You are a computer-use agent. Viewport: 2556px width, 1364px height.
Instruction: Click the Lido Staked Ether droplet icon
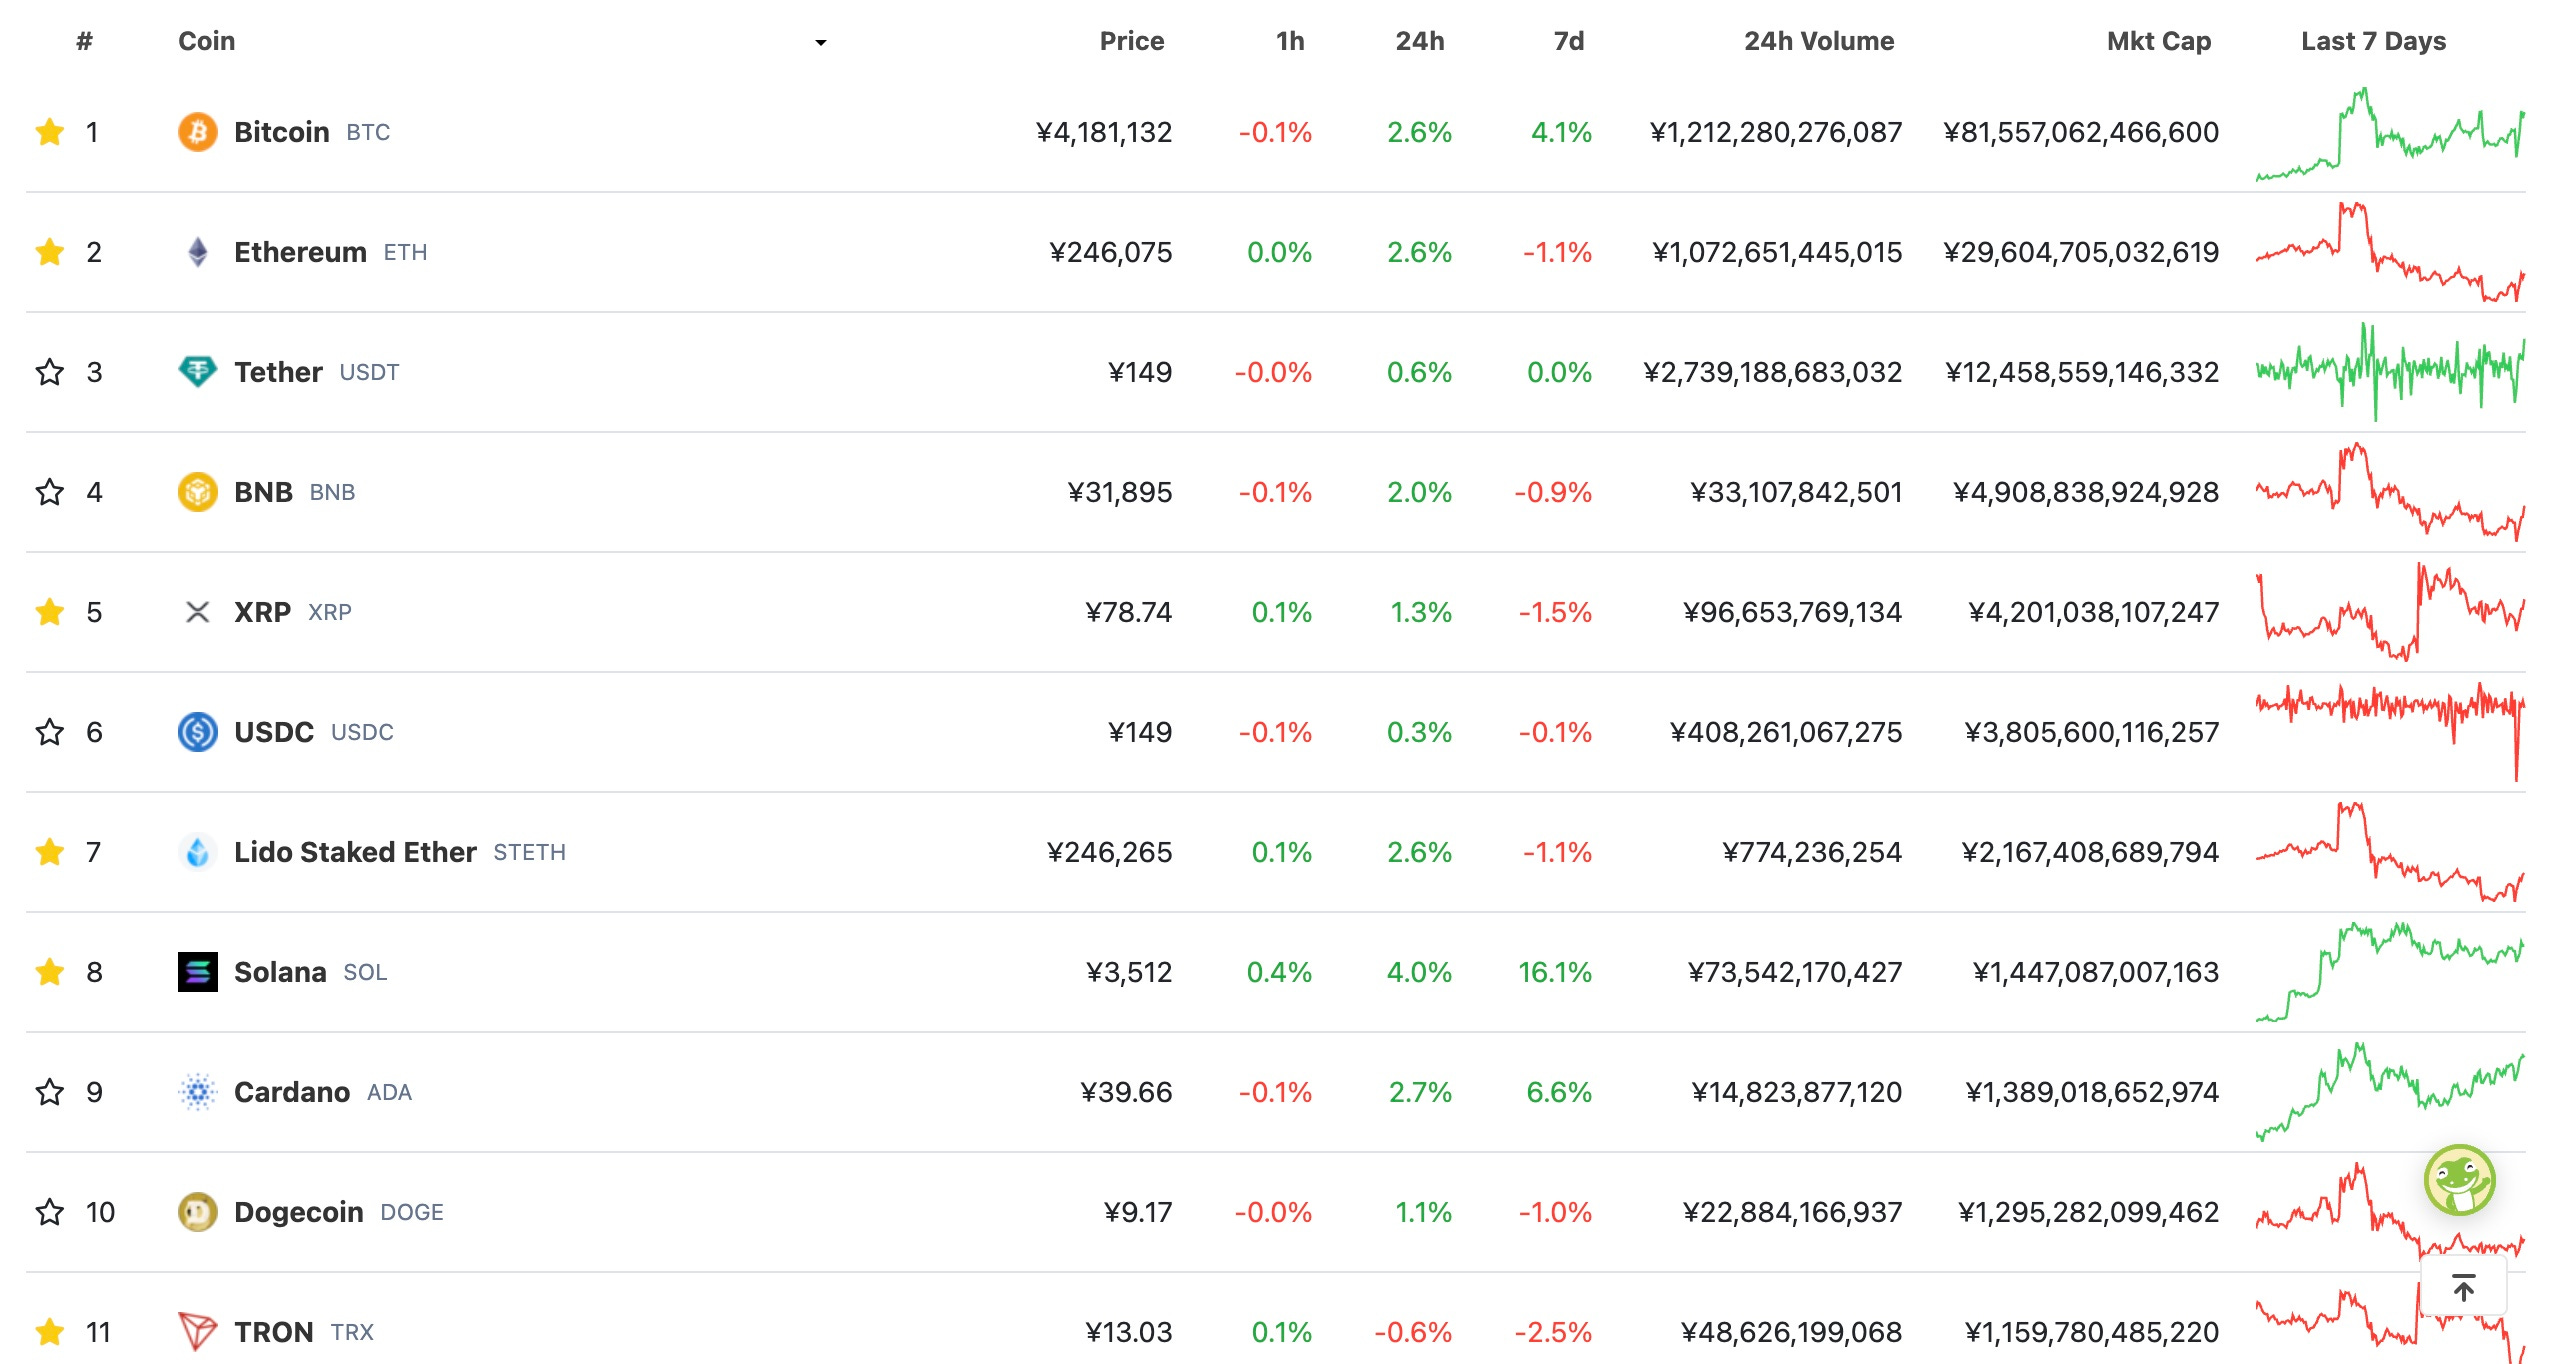198,852
